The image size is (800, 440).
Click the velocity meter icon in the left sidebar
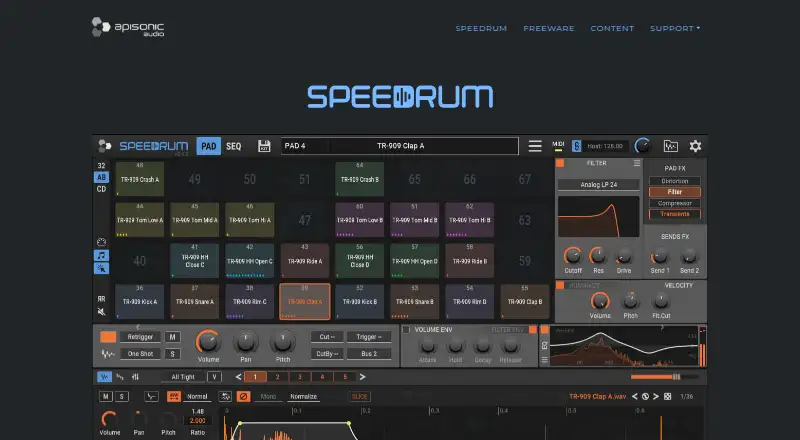101,242
